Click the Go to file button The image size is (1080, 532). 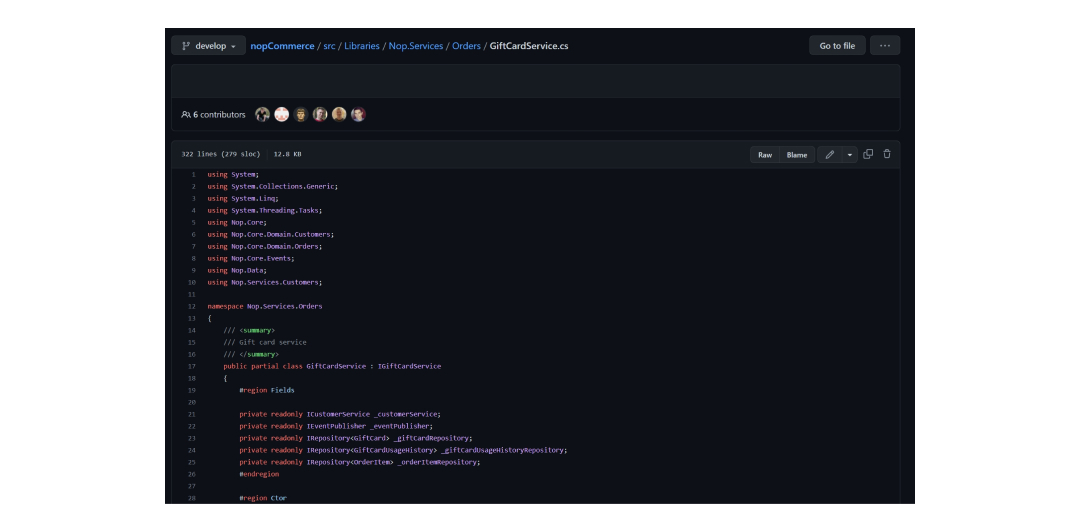pyautogui.click(x=837, y=45)
